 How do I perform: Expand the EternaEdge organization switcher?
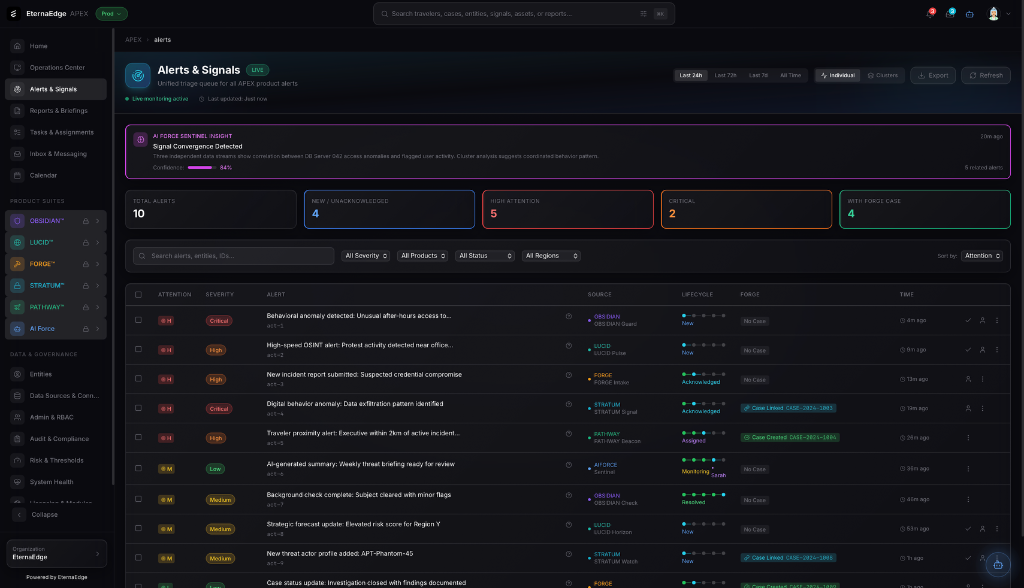tap(56, 553)
